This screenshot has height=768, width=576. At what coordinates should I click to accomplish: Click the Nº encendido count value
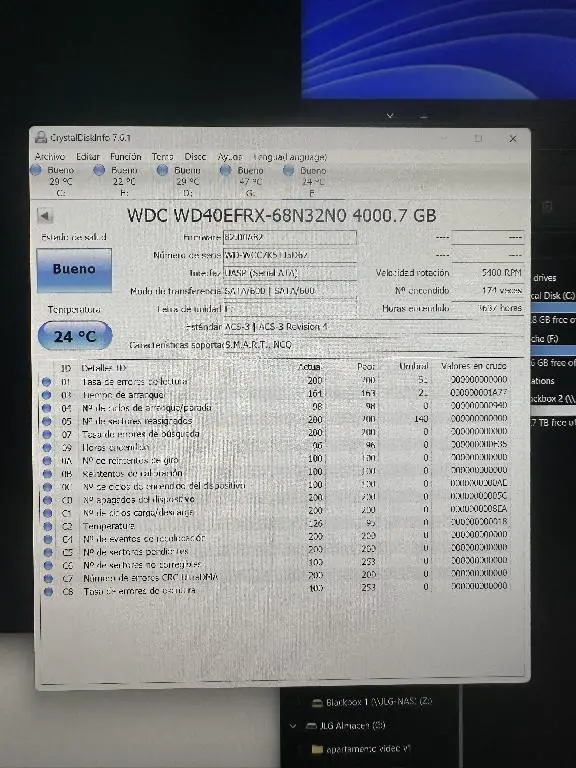point(487,290)
